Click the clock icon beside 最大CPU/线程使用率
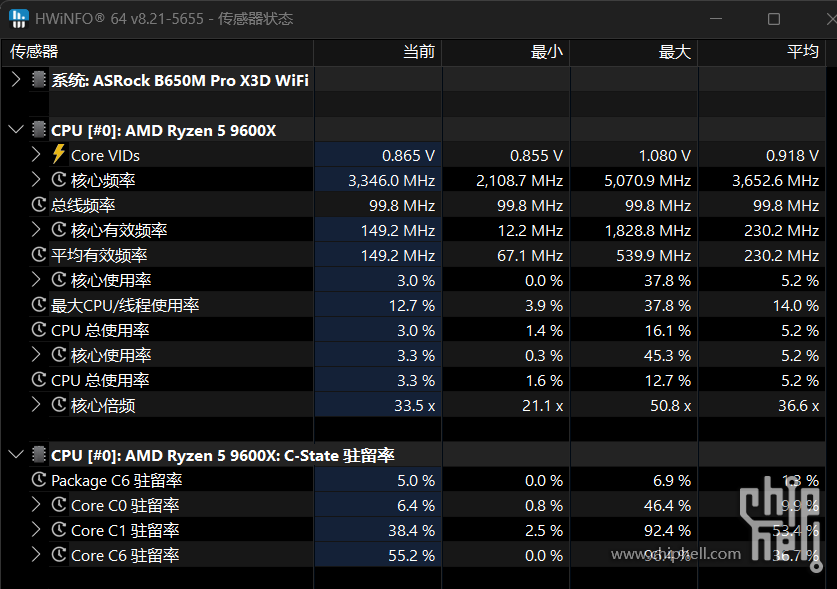This screenshot has width=837, height=589. pyautogui.click(x=39, y=304)
